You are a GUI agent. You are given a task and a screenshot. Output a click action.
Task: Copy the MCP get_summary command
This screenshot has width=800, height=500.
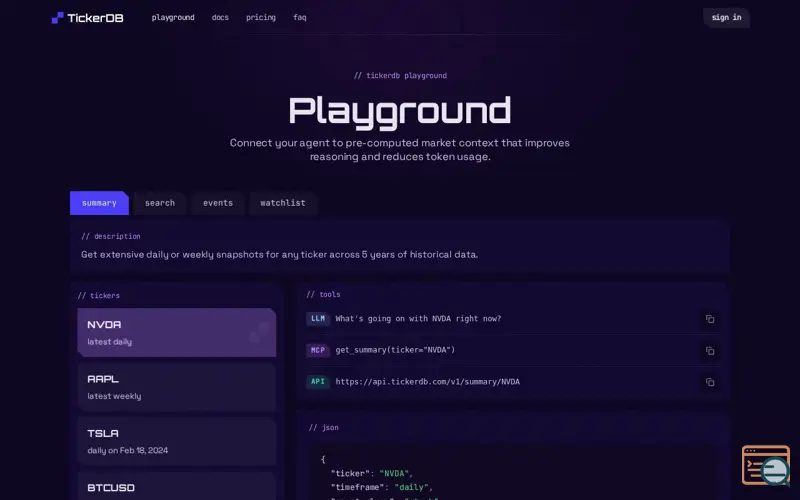pyautogui.click(x=710, y=351)
